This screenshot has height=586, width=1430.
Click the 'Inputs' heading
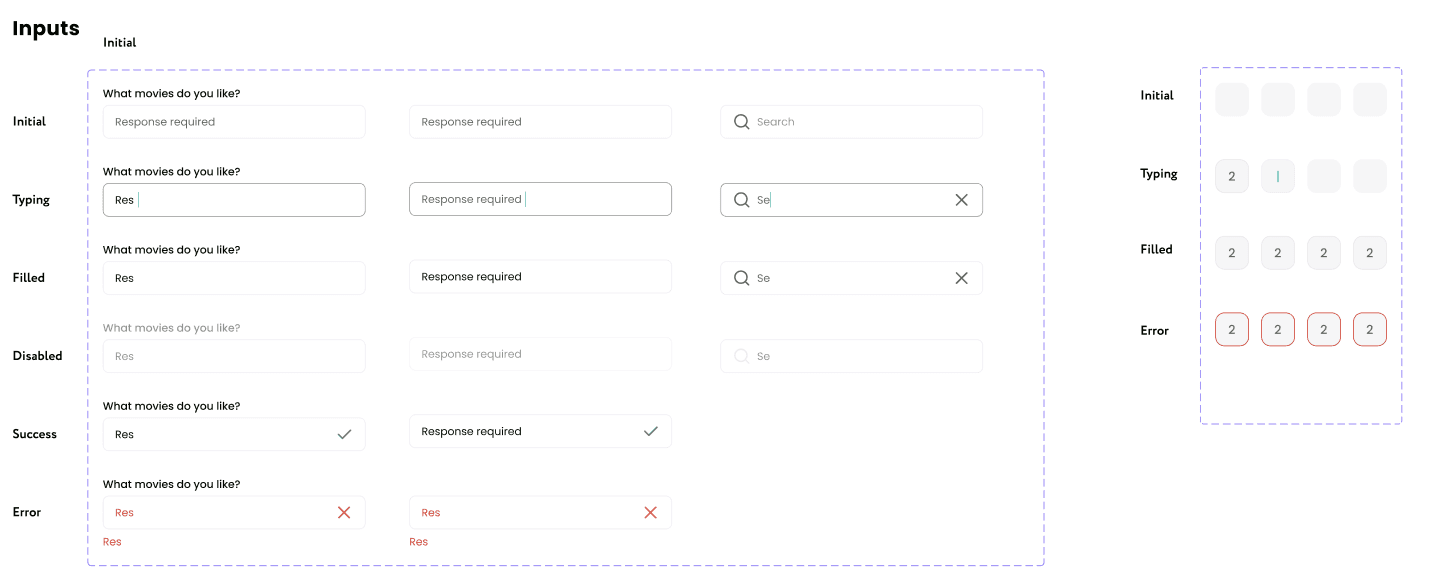click(46, 28)
